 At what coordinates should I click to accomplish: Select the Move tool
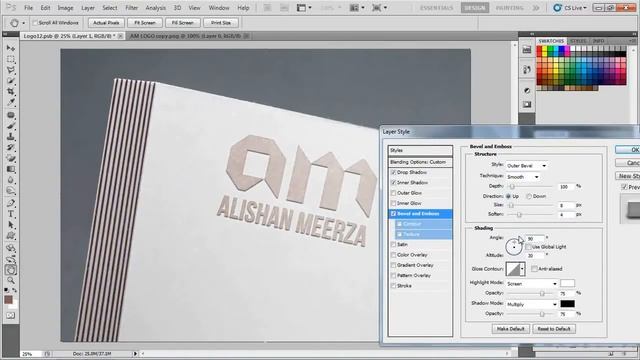(x=11, y=48)
